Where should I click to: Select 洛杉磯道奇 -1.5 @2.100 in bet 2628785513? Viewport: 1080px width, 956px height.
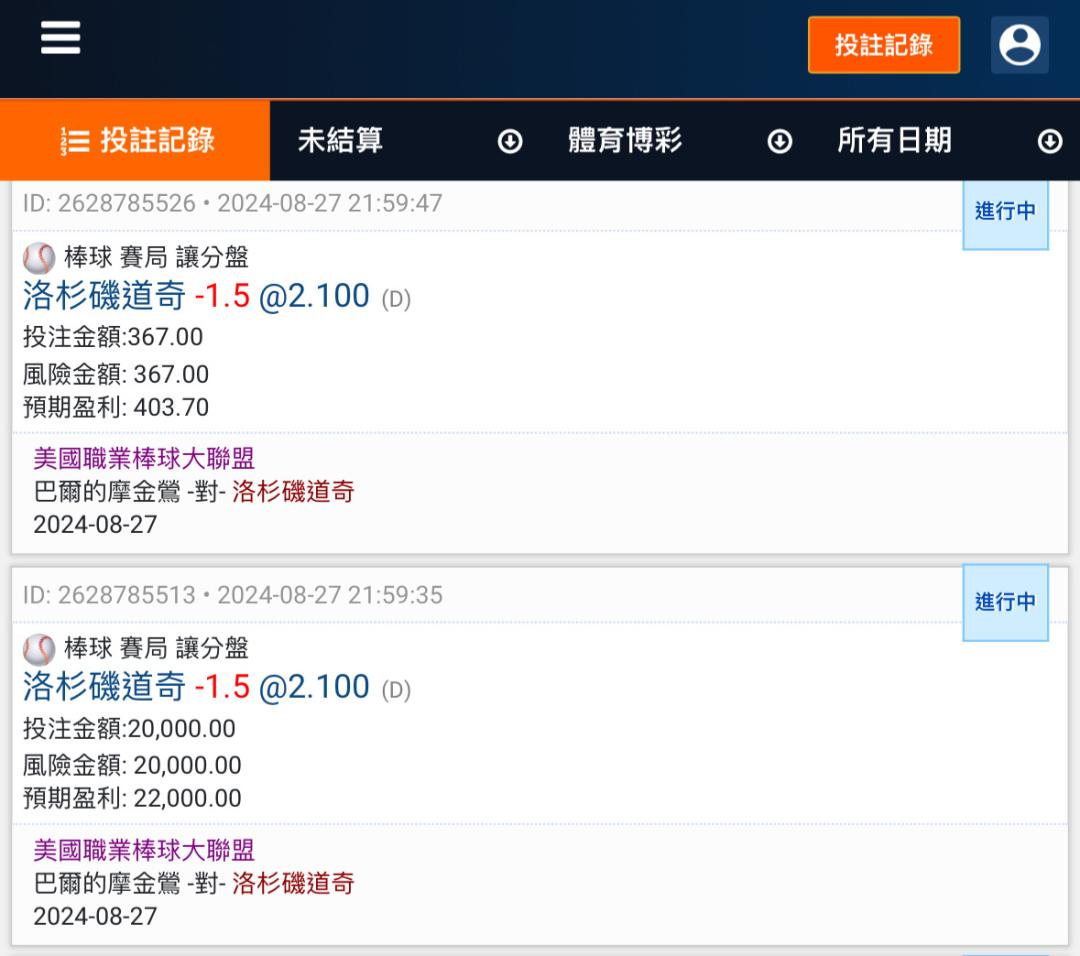(x=196, y=687)
